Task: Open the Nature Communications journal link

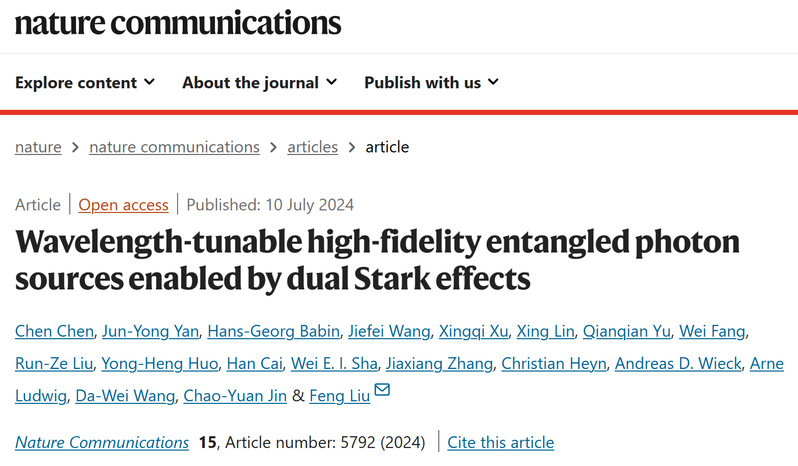Action: pyautogui.click(x=102, y=442)
